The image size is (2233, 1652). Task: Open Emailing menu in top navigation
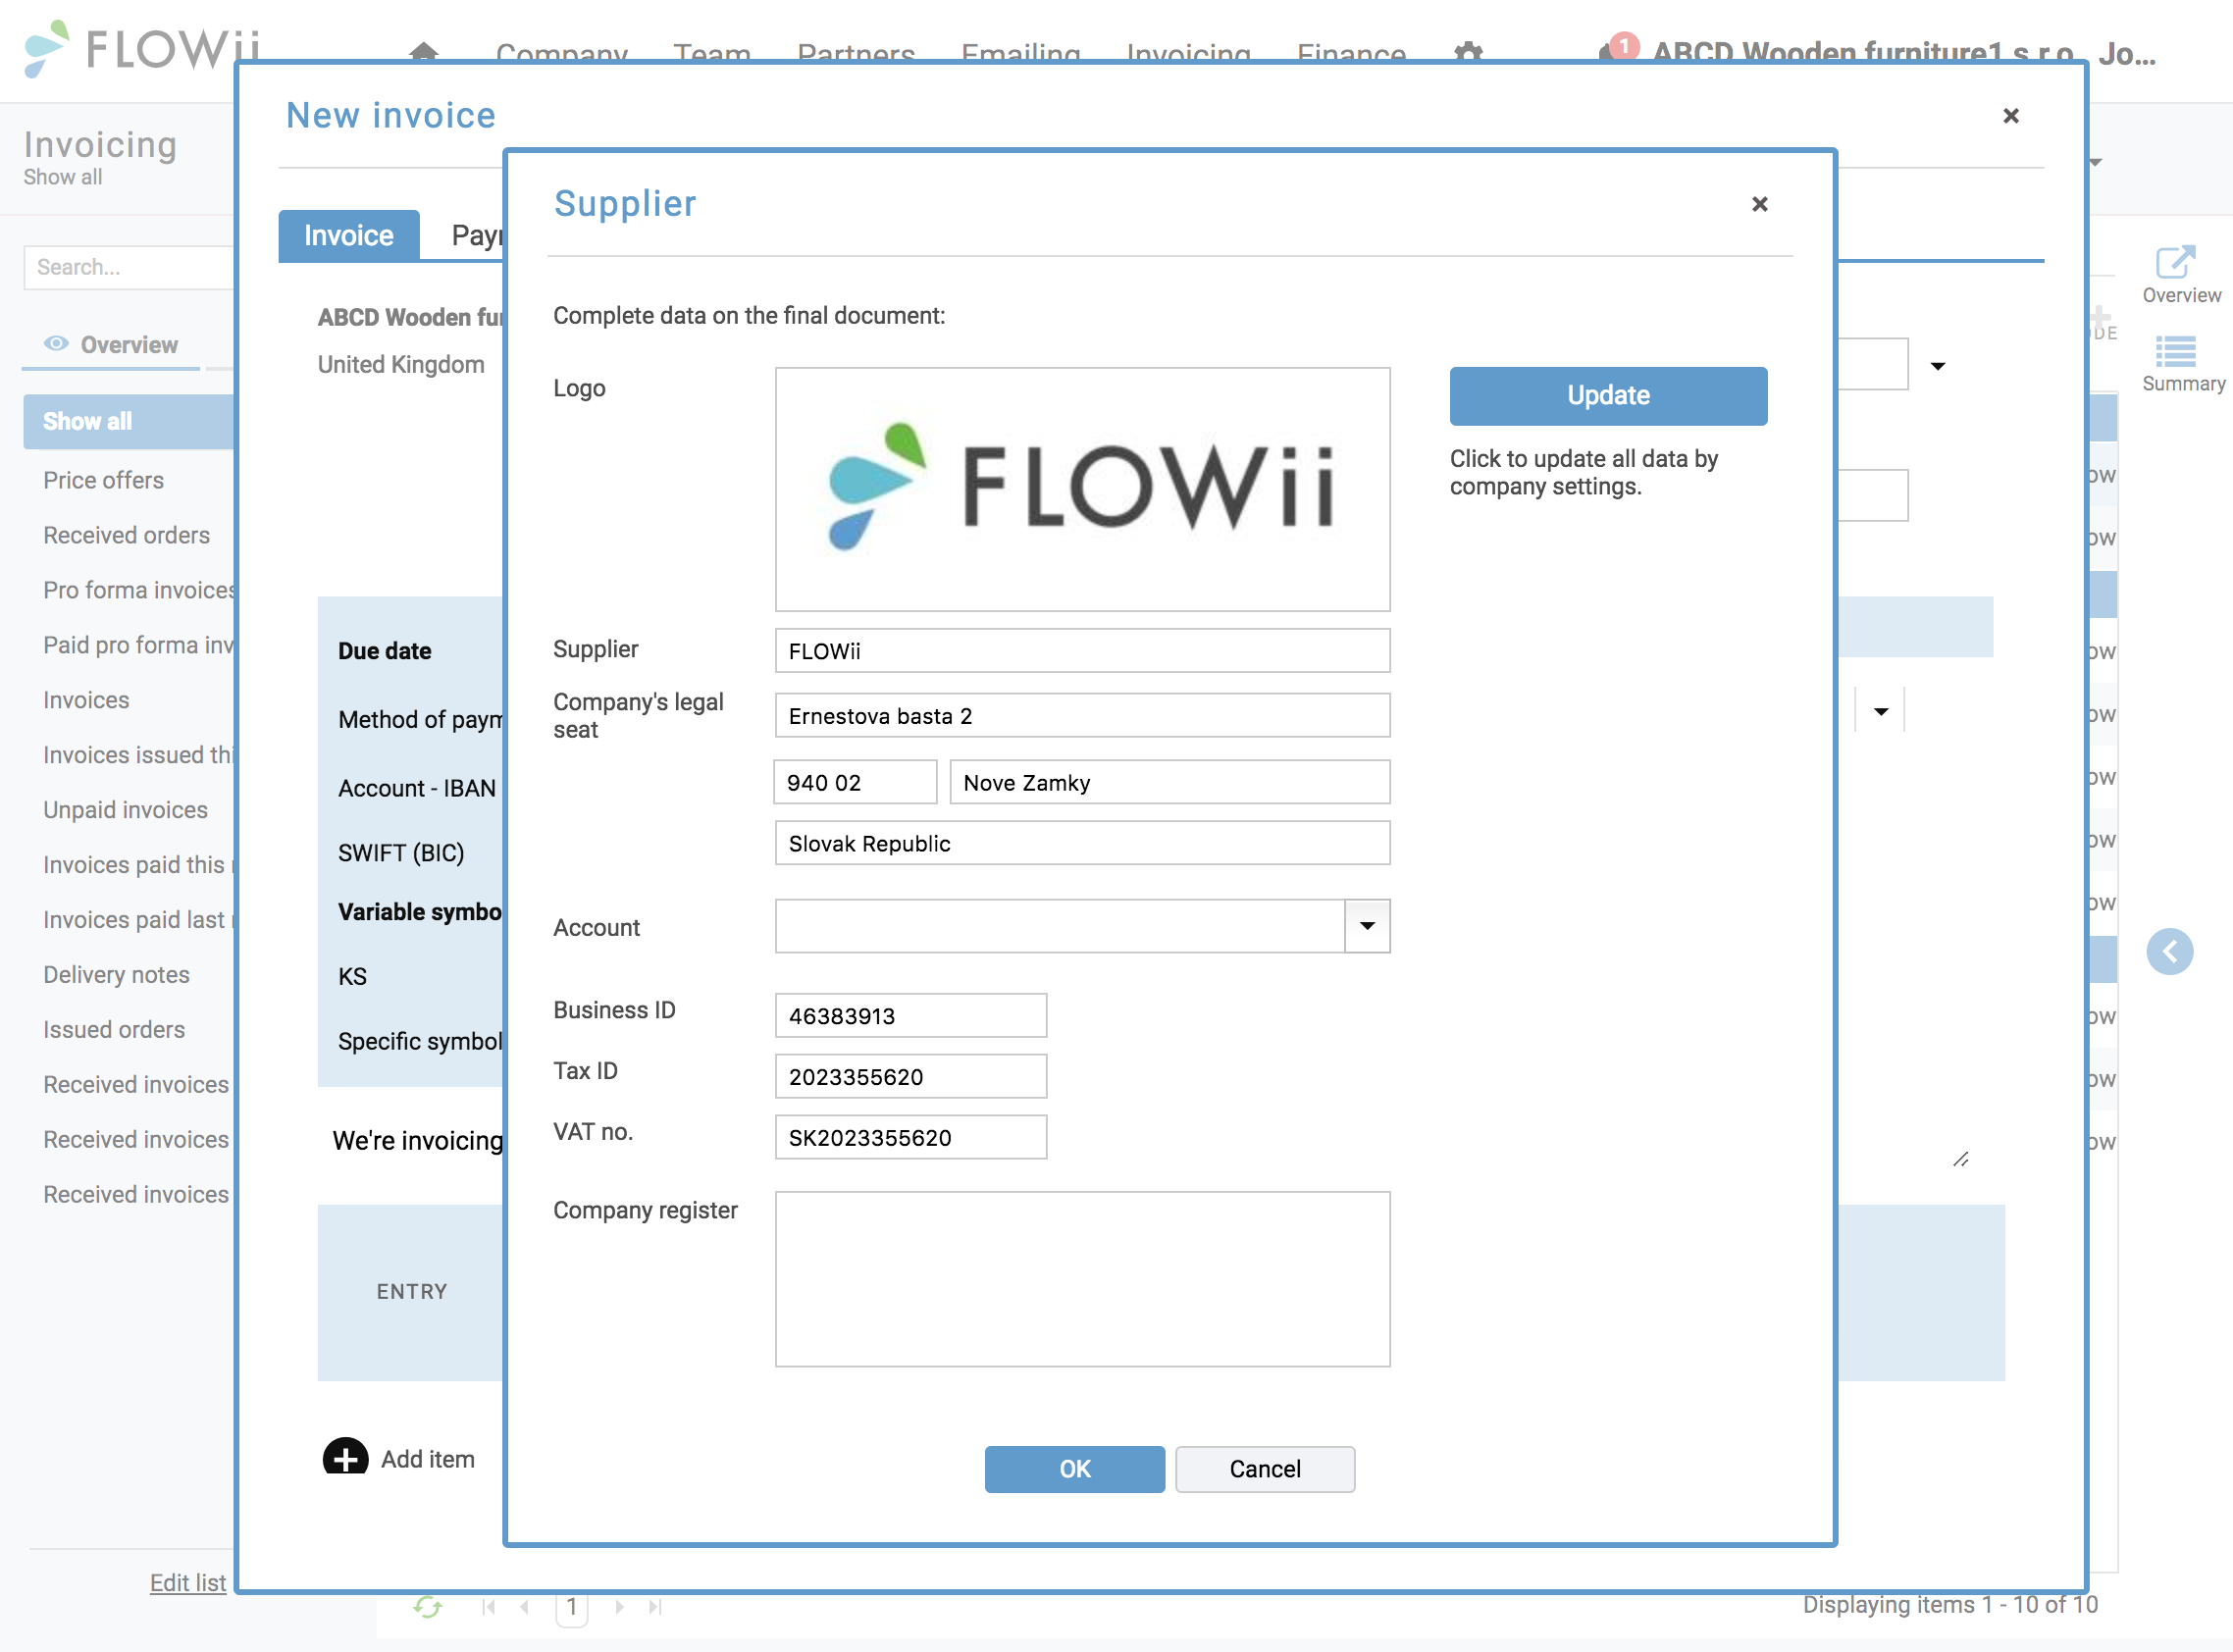click(x=1020, y=53)
